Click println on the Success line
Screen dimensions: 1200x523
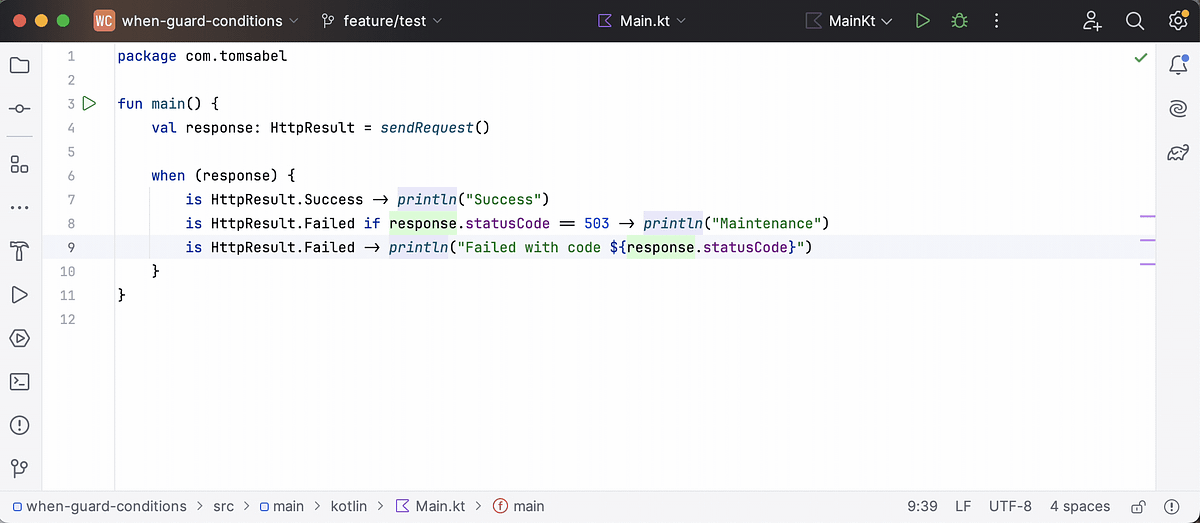pyautogui.click(x=427, y=199)
